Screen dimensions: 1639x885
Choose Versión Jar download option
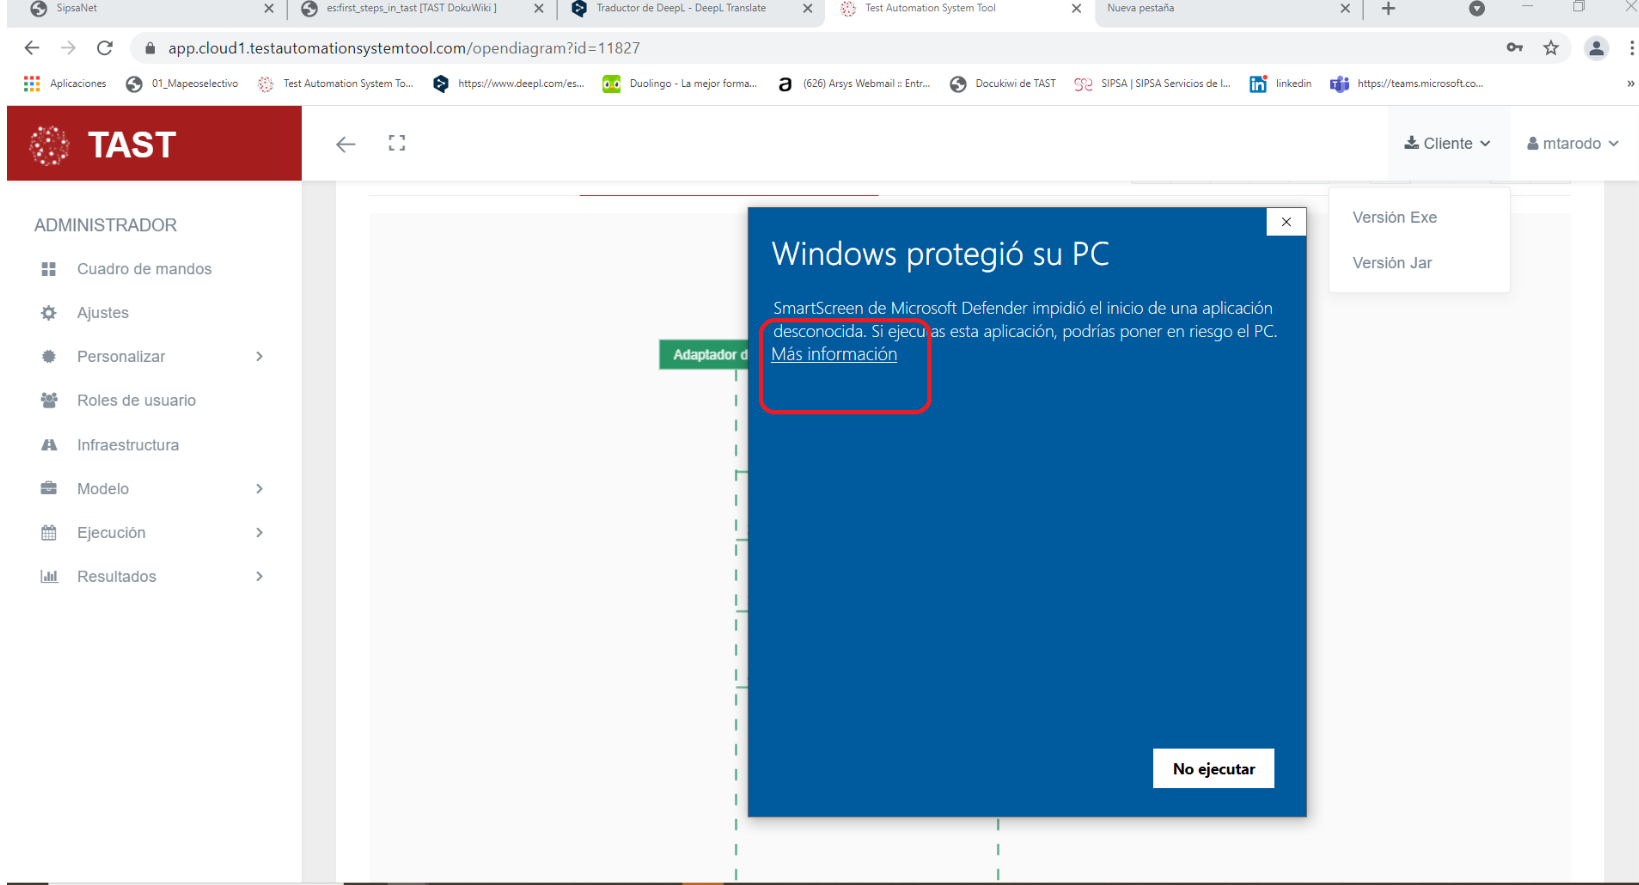[x=1392, y=263]
